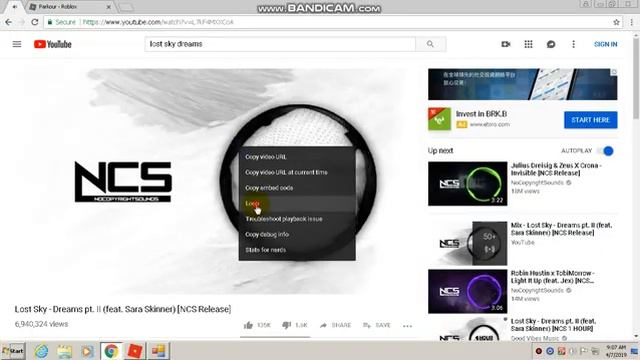Click the taskbar clock showing 9:07 AM
Screen dimensions: 640x360
616,351
